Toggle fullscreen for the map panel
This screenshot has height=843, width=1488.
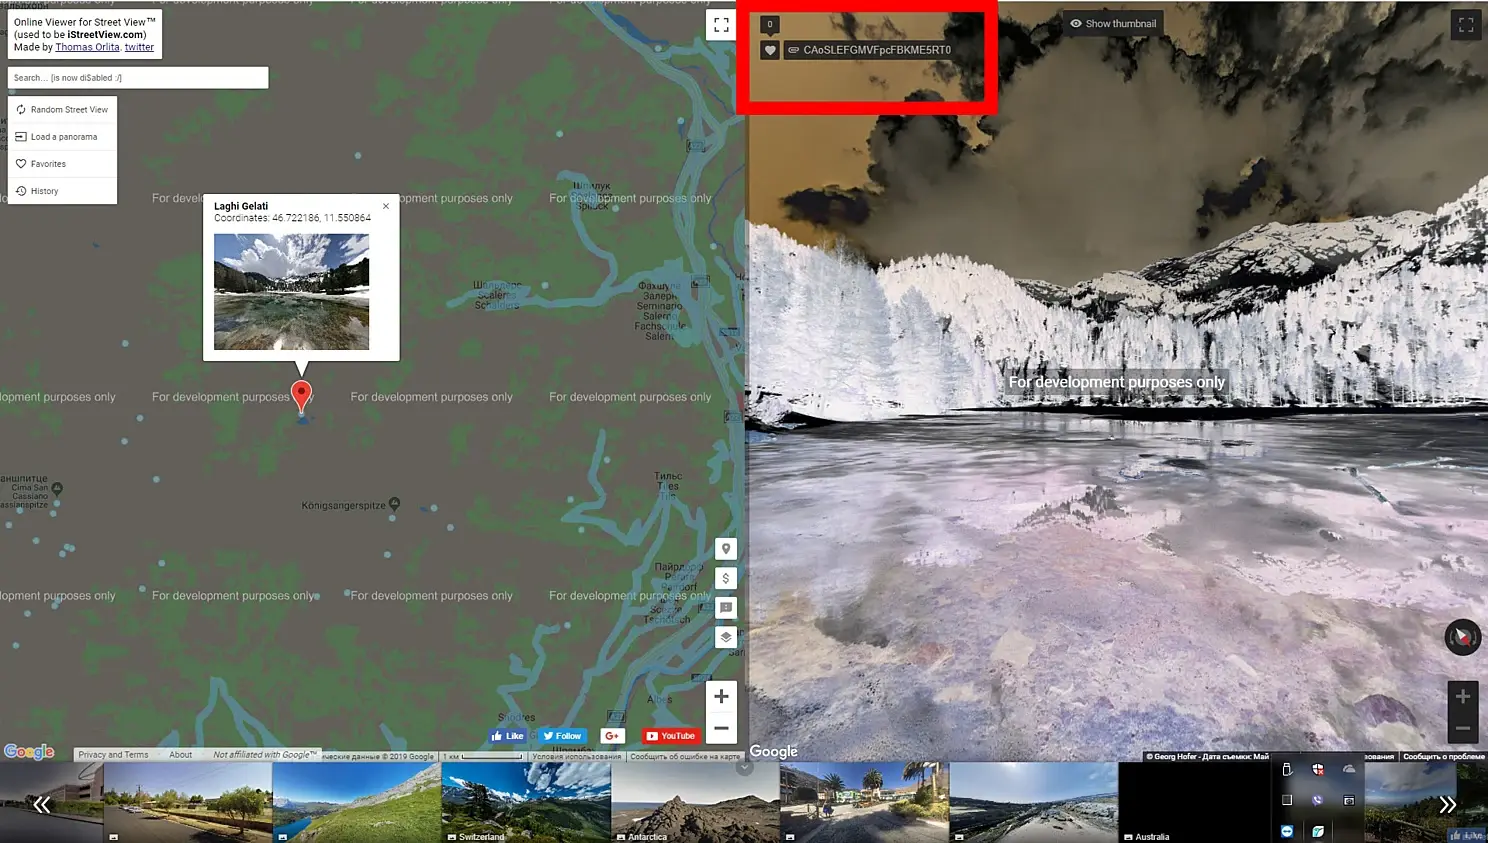pyautogui.click(x=721, y=25)
